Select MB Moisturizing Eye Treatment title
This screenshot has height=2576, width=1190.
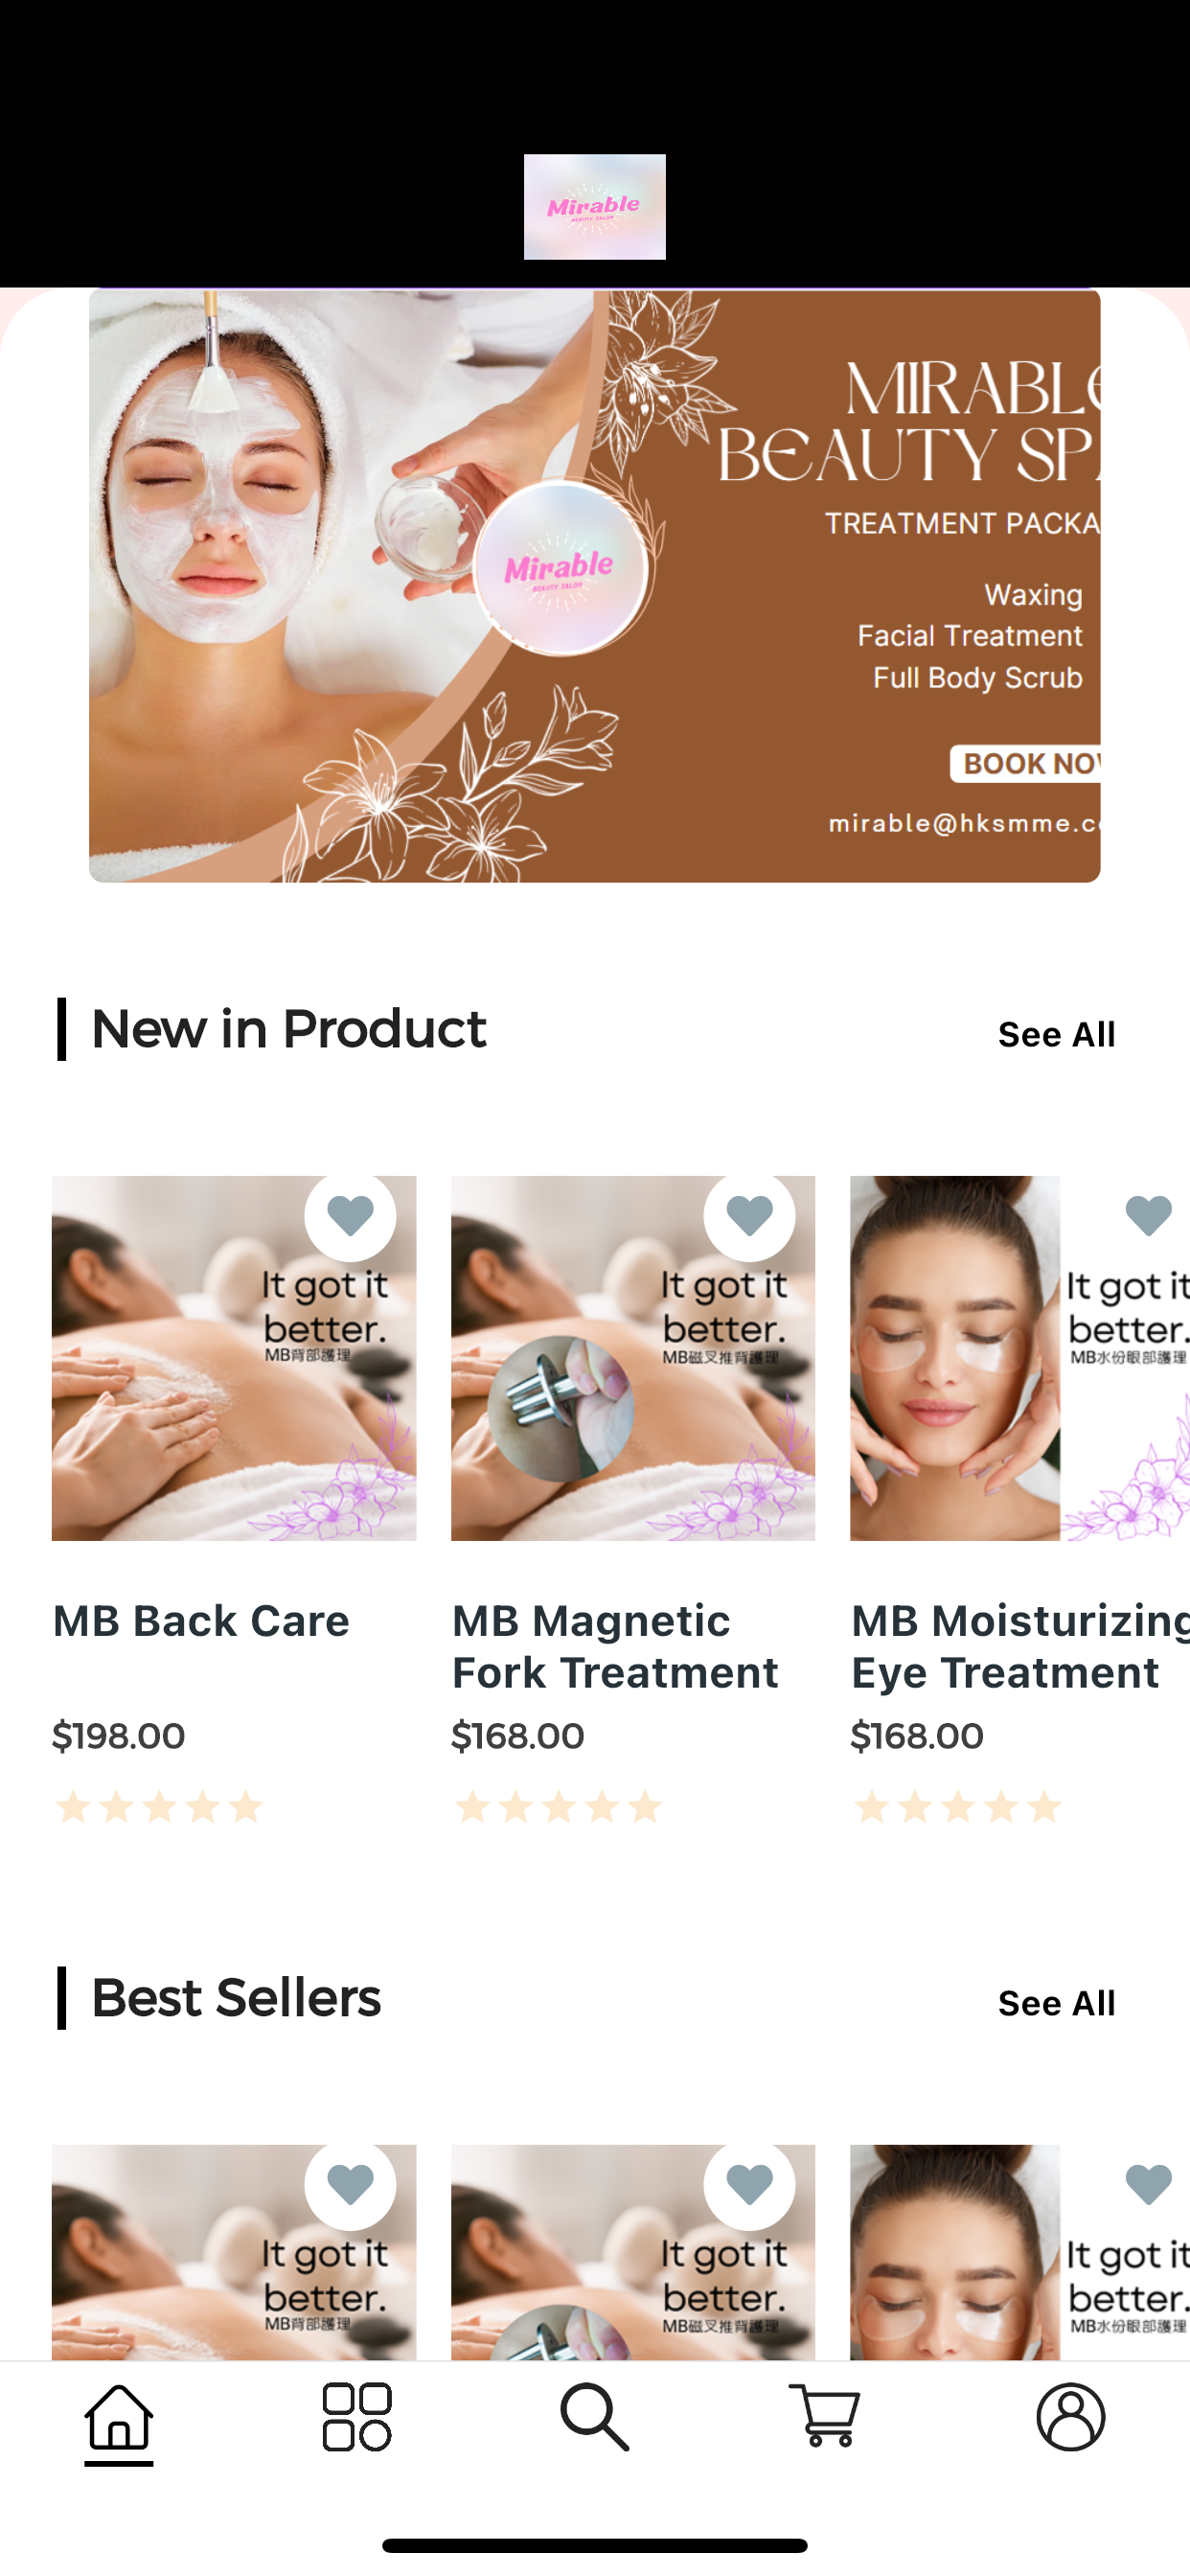click(x=1020, y=1646)
